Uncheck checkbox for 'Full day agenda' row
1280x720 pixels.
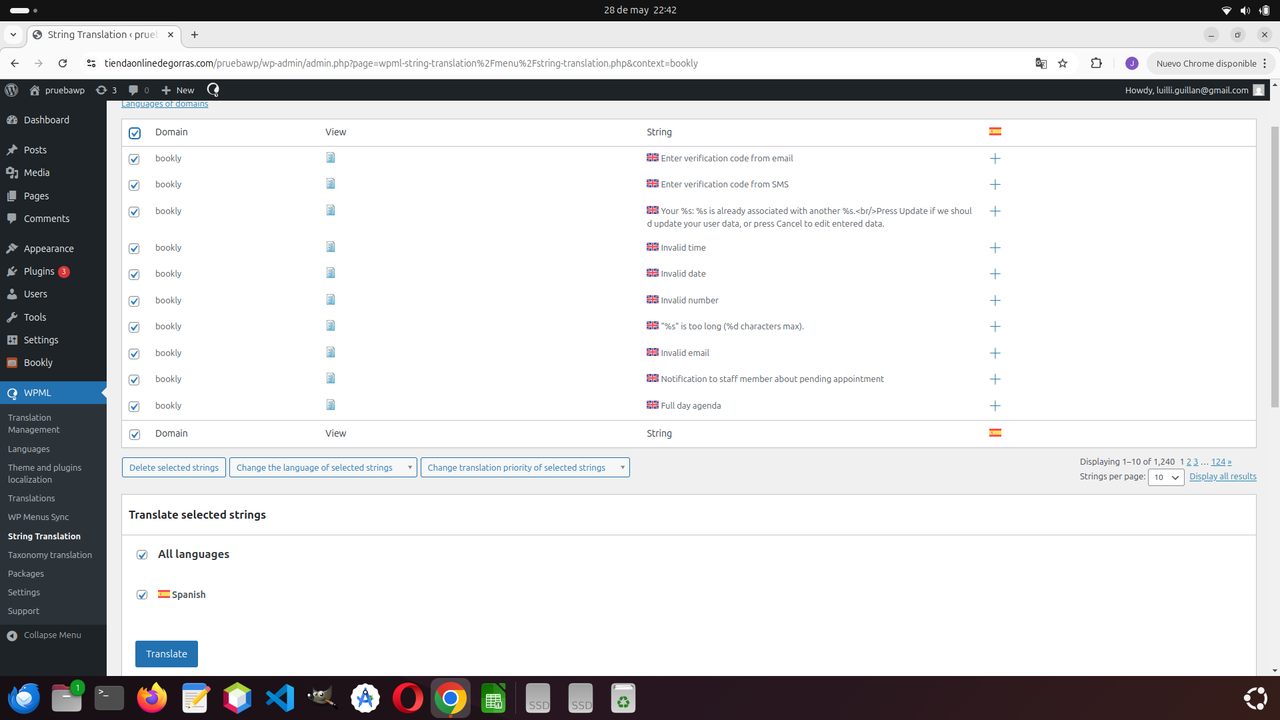point(135,406)
